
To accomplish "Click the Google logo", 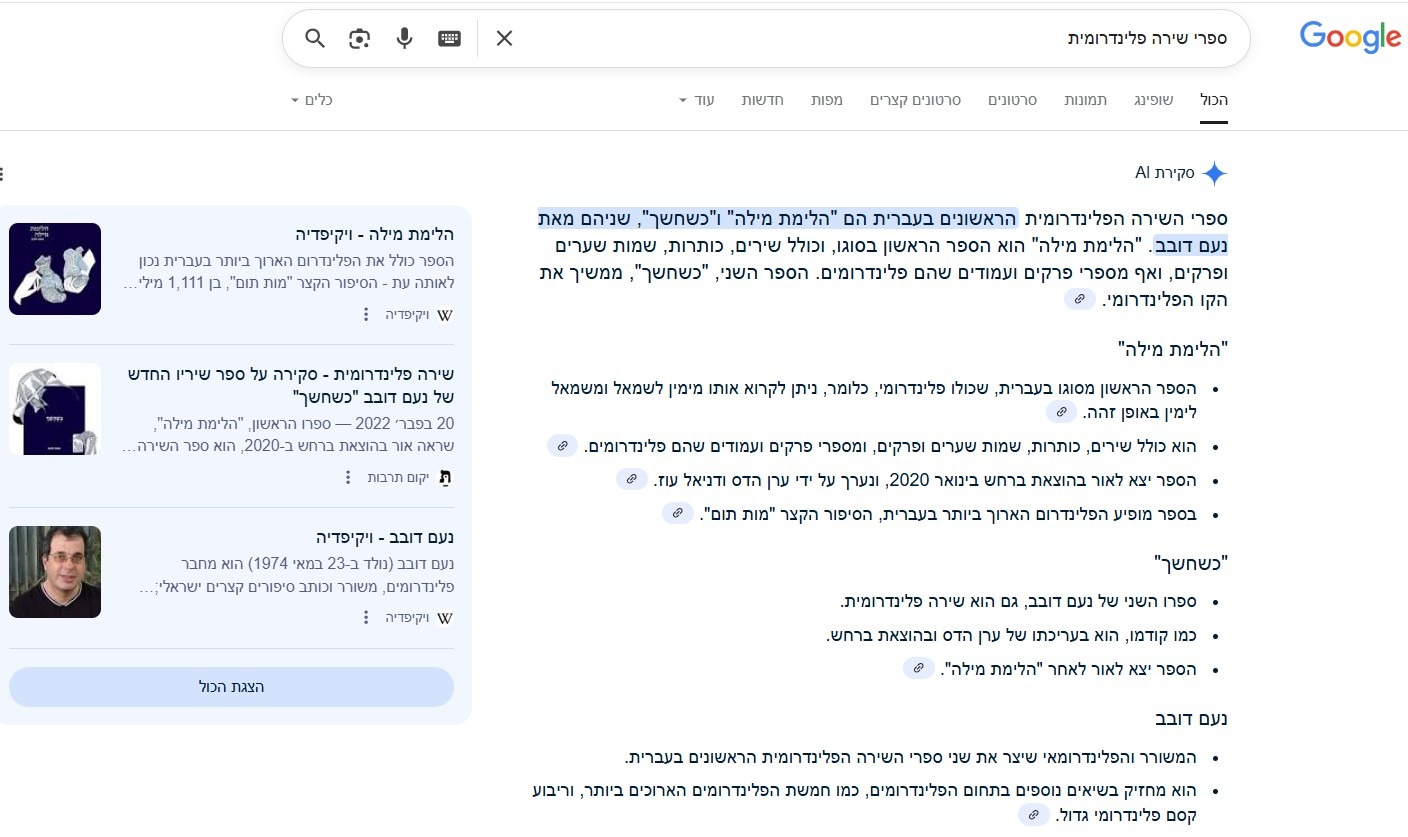I will [x=1350, y=37].
